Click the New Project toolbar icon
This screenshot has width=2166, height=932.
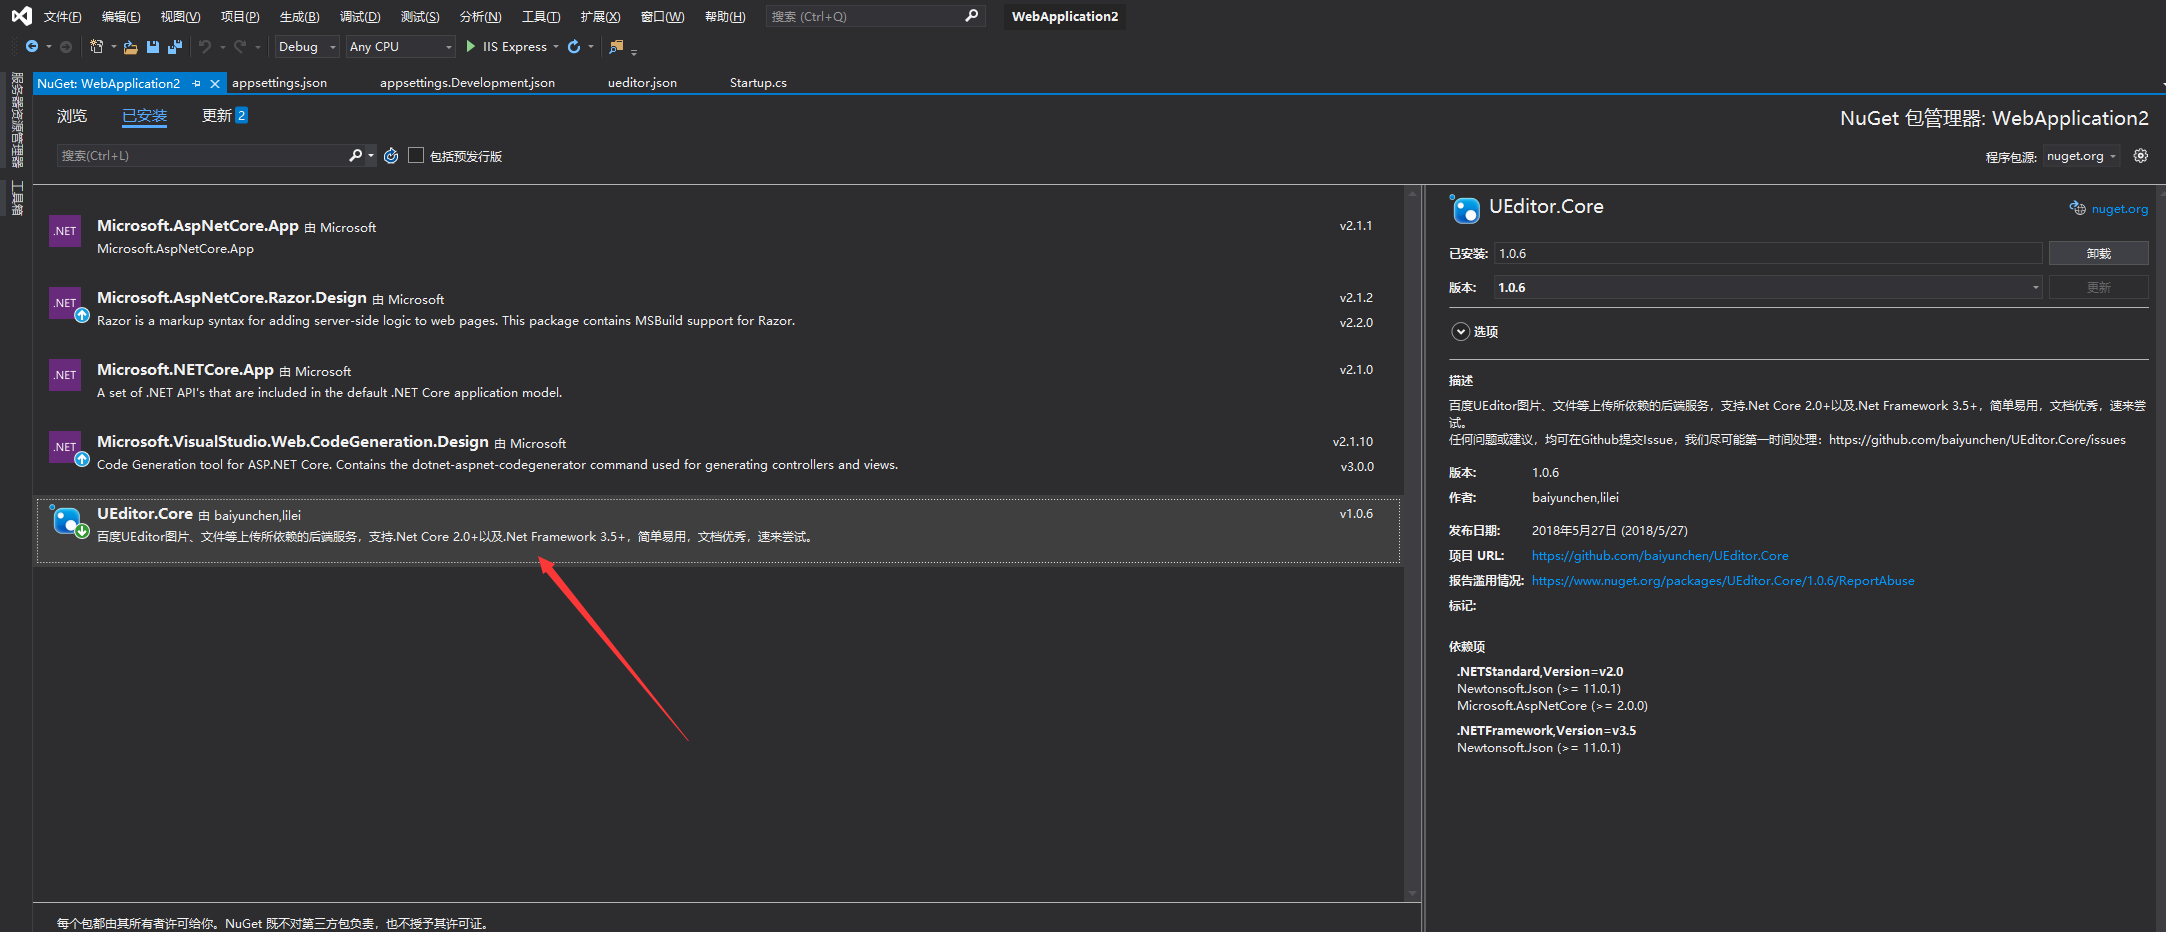pos(97,47)
